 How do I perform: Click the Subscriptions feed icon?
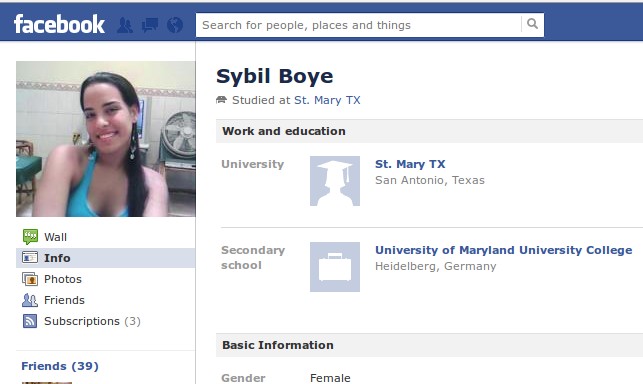tap(30, 321)
